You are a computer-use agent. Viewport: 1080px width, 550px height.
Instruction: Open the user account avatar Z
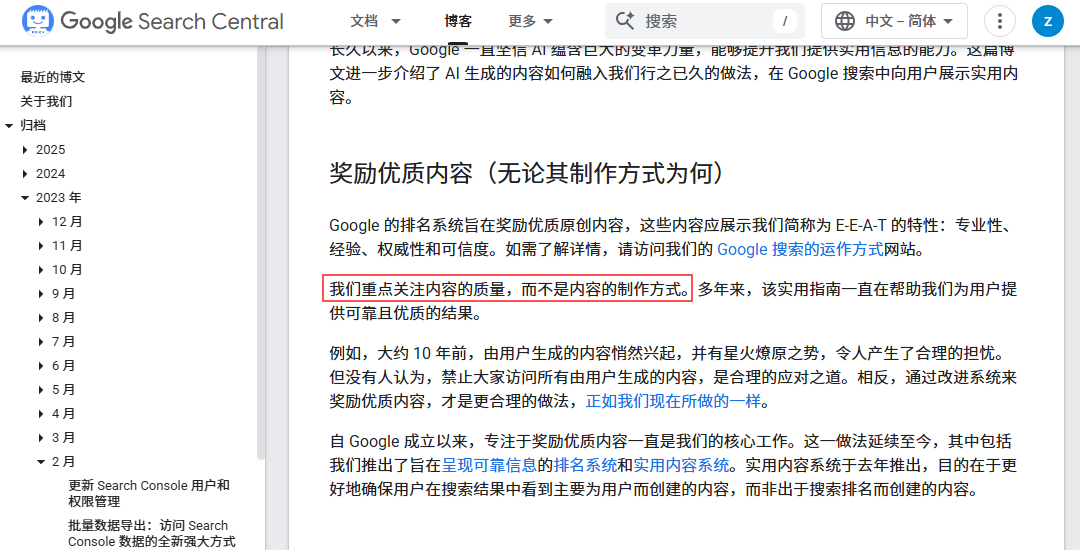1048,21
